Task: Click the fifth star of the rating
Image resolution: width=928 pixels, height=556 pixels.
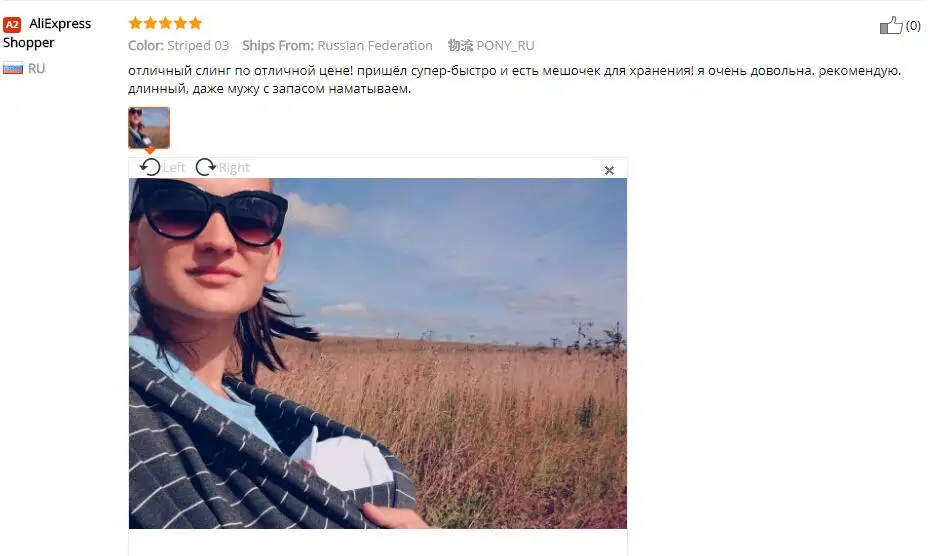Action: [195, 23]
